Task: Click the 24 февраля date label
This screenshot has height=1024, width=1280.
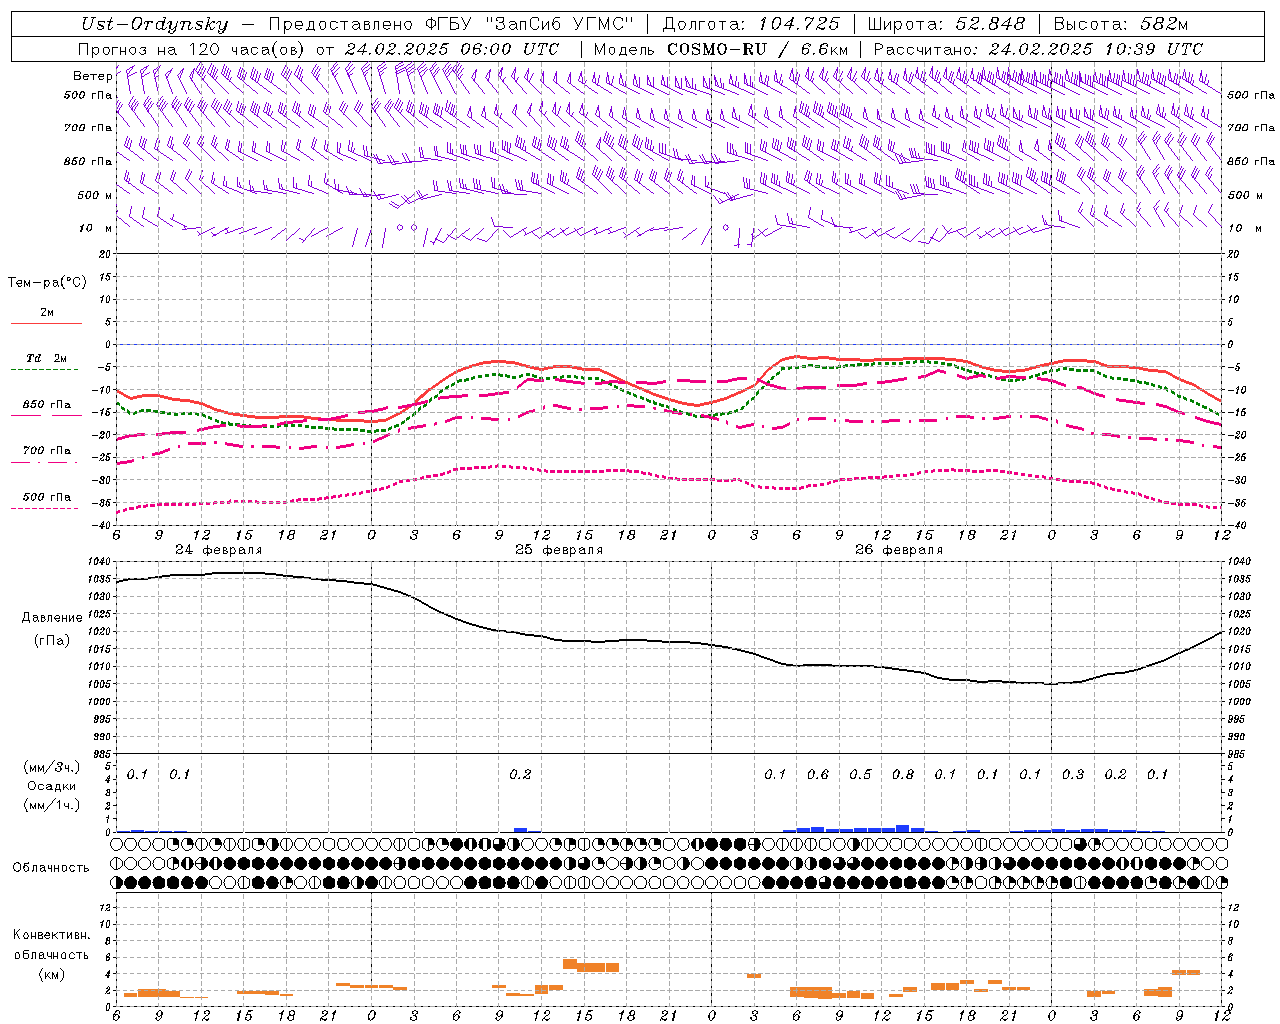Action: pos(219,550)
